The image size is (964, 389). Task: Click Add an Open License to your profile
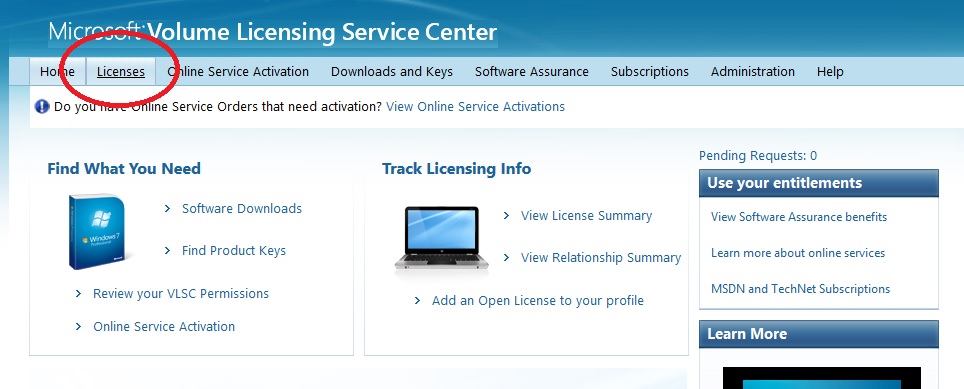[x=538, y=301]
